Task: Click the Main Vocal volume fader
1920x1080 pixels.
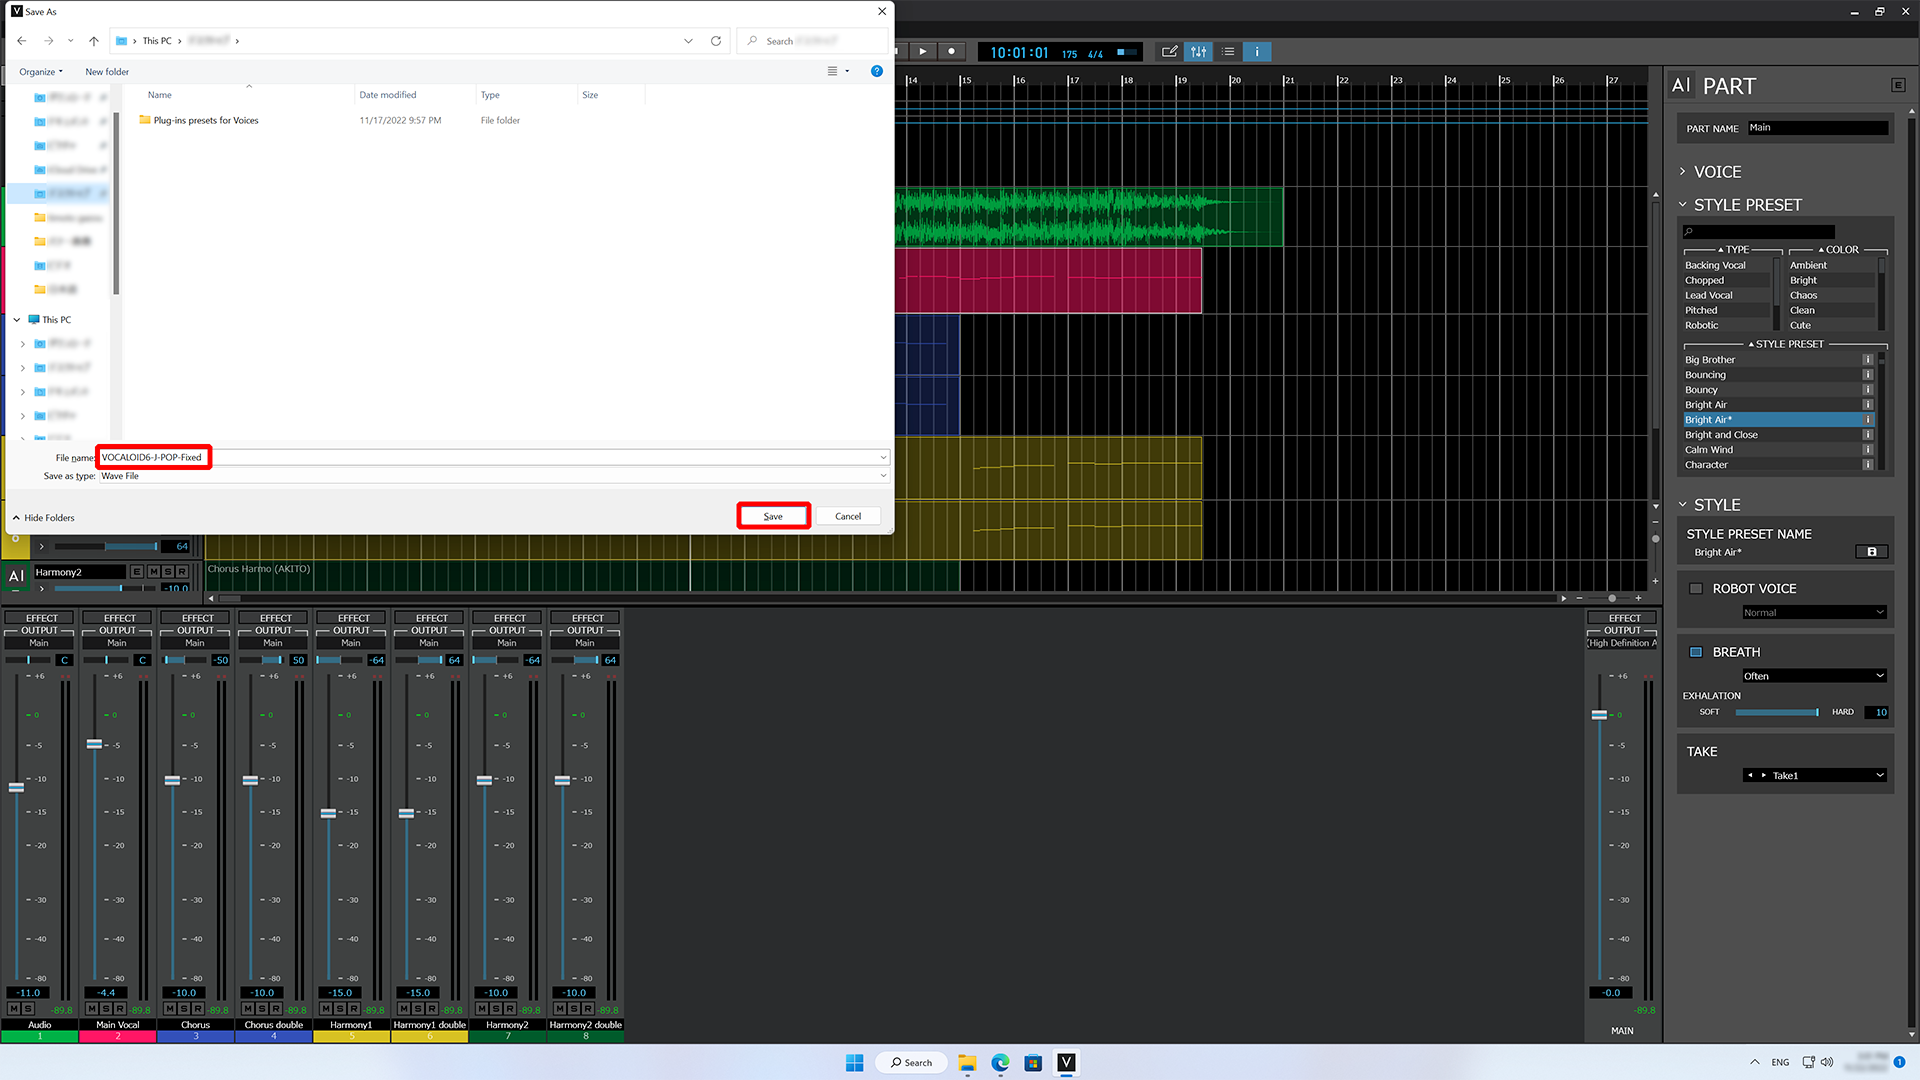Action: click(94, 744)
